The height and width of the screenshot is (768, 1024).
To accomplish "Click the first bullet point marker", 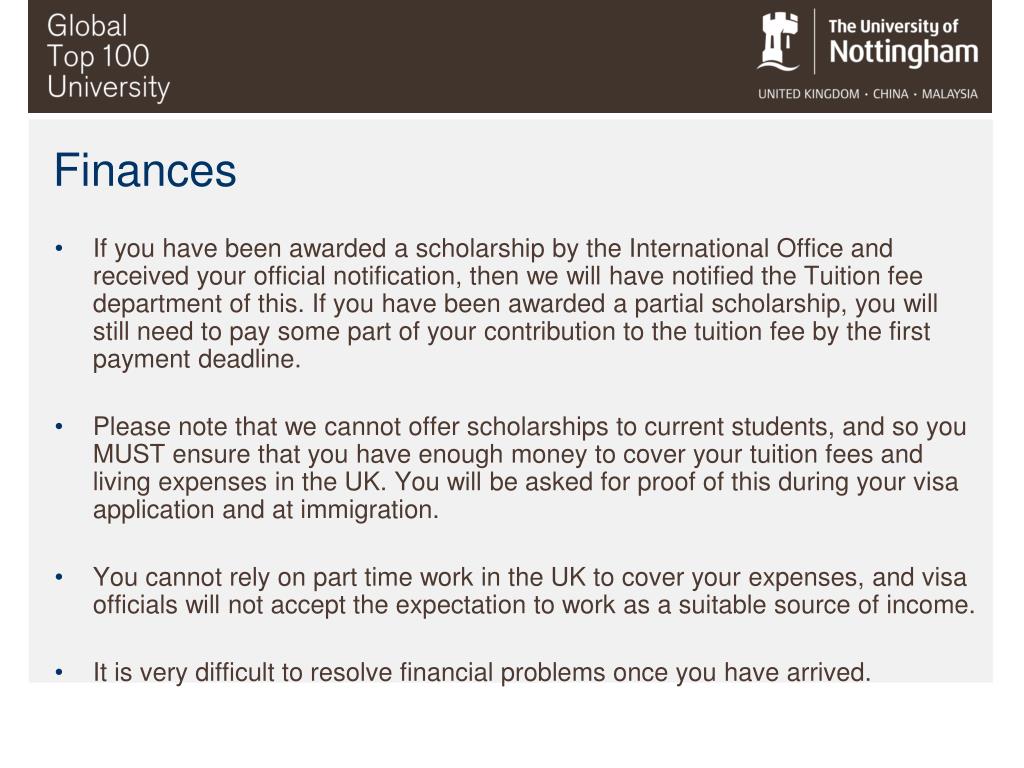I will pos(59,248).
